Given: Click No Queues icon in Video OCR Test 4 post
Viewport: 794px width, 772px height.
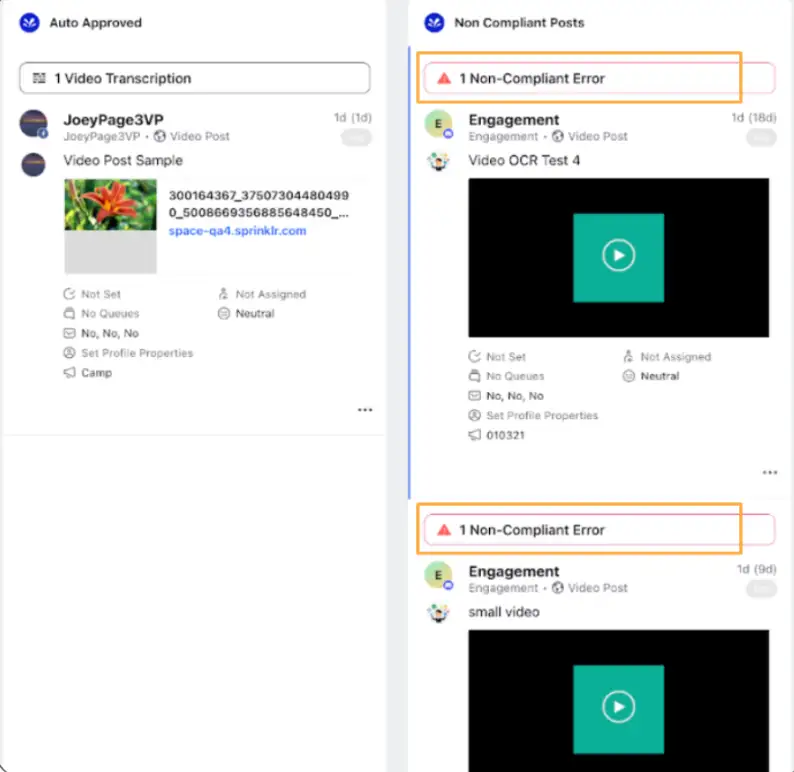Looking at the screenshot, I should [474, 376].
